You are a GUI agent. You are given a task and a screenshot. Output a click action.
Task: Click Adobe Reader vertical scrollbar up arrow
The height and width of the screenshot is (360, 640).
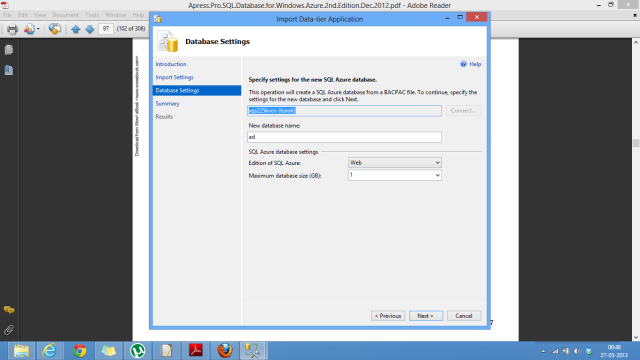pos(636,42)
